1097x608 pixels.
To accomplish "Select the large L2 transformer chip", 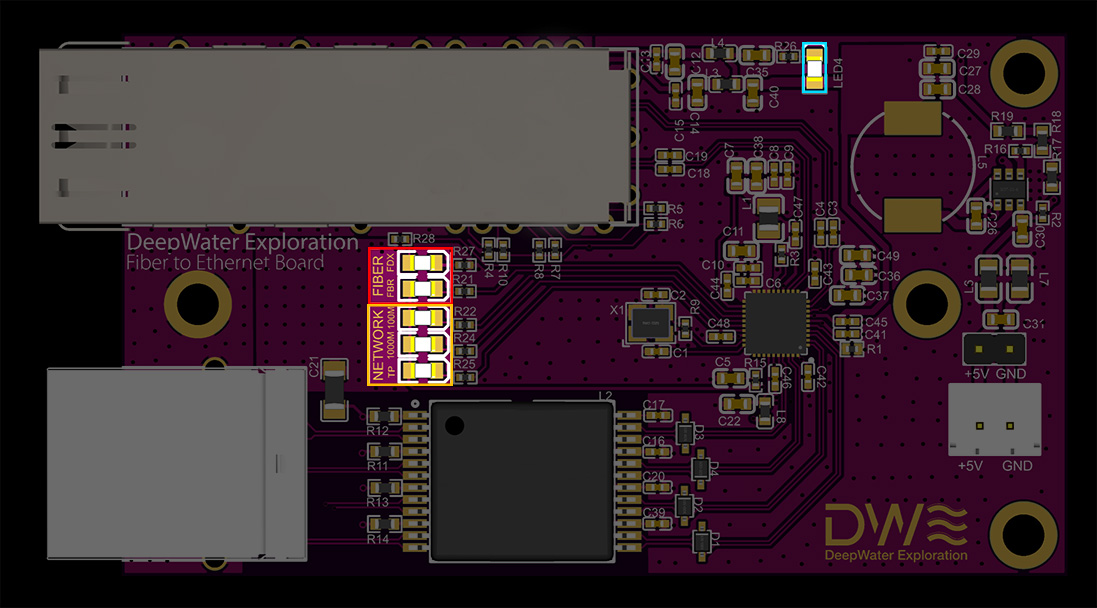I will [522, 481].
